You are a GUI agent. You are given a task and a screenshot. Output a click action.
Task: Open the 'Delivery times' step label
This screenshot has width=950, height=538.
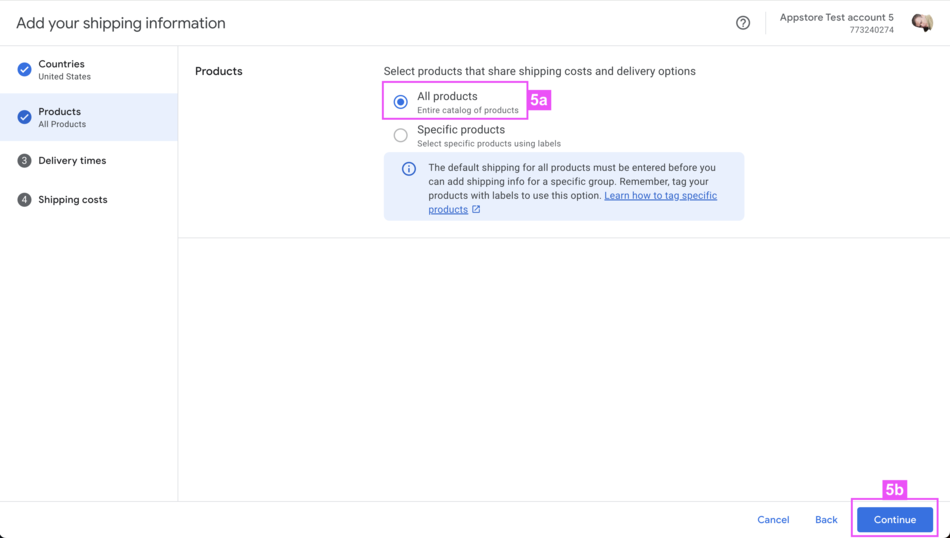point(72,160)
